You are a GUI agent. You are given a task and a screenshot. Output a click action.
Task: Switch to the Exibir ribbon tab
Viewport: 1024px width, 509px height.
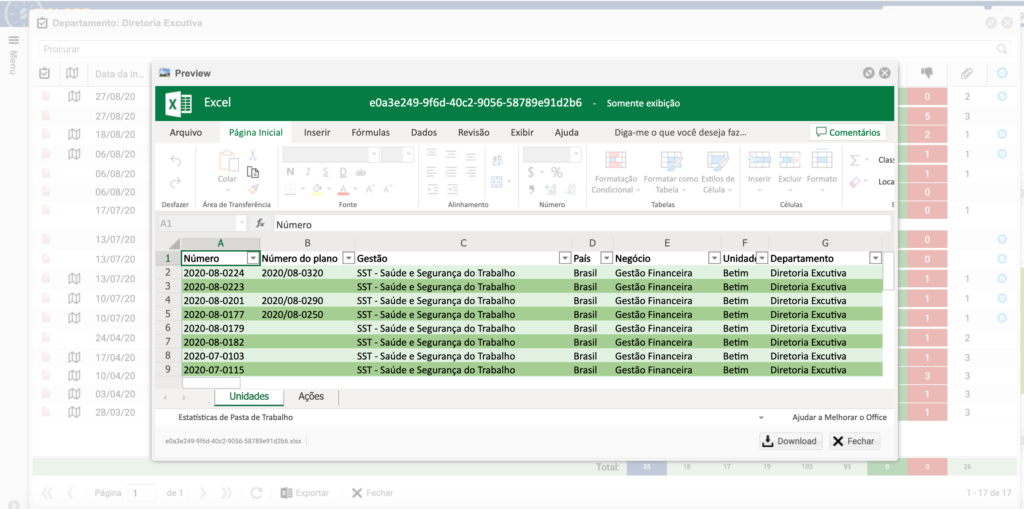coord(522,133)
